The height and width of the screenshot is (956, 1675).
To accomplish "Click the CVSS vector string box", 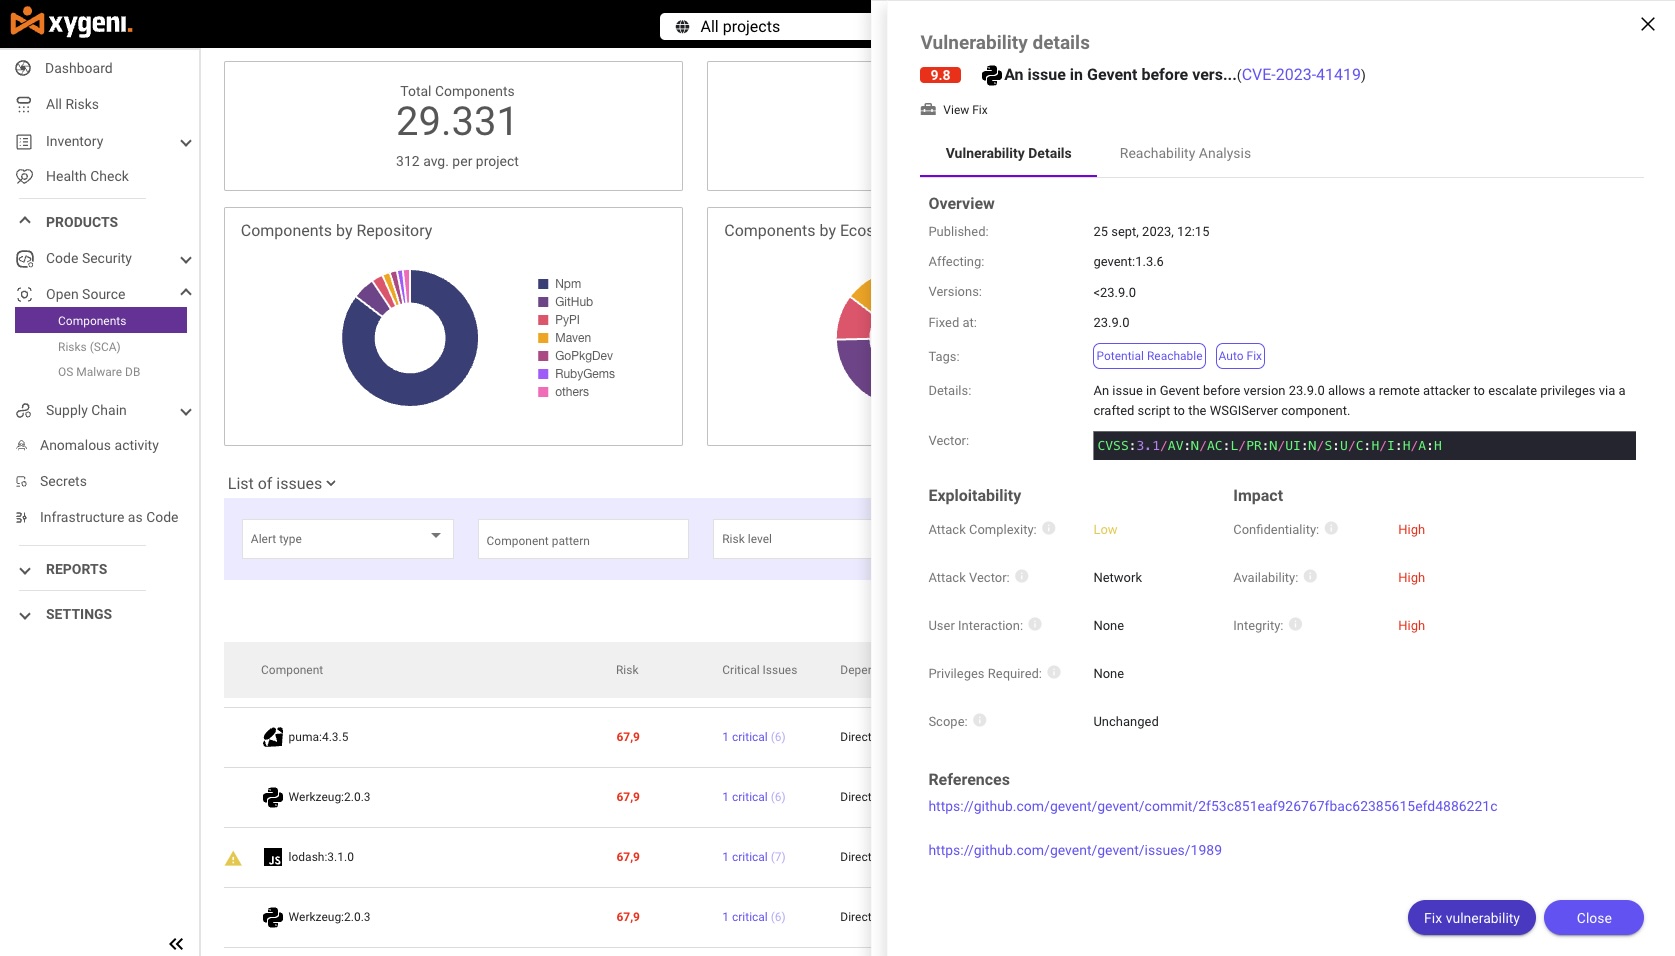I will pyautogui.click(x=1364, y=446).
